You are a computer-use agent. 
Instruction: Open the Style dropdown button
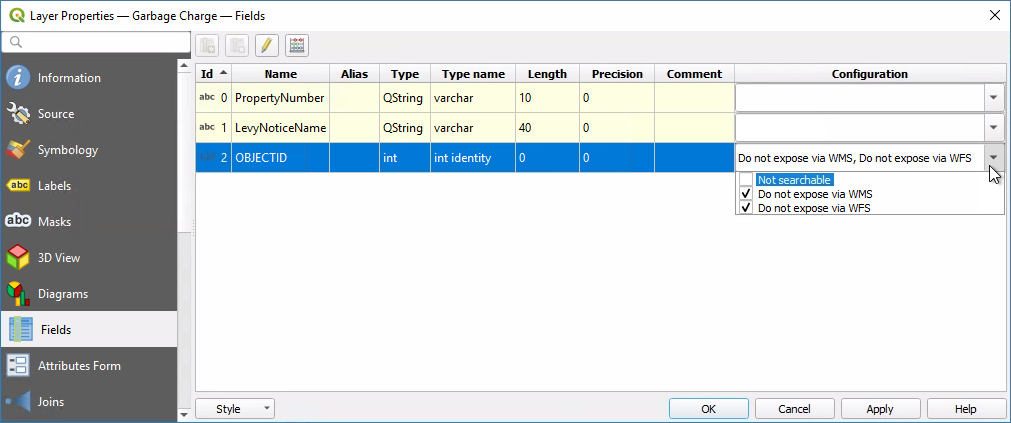pyautogui.click(x=235, y=409)
